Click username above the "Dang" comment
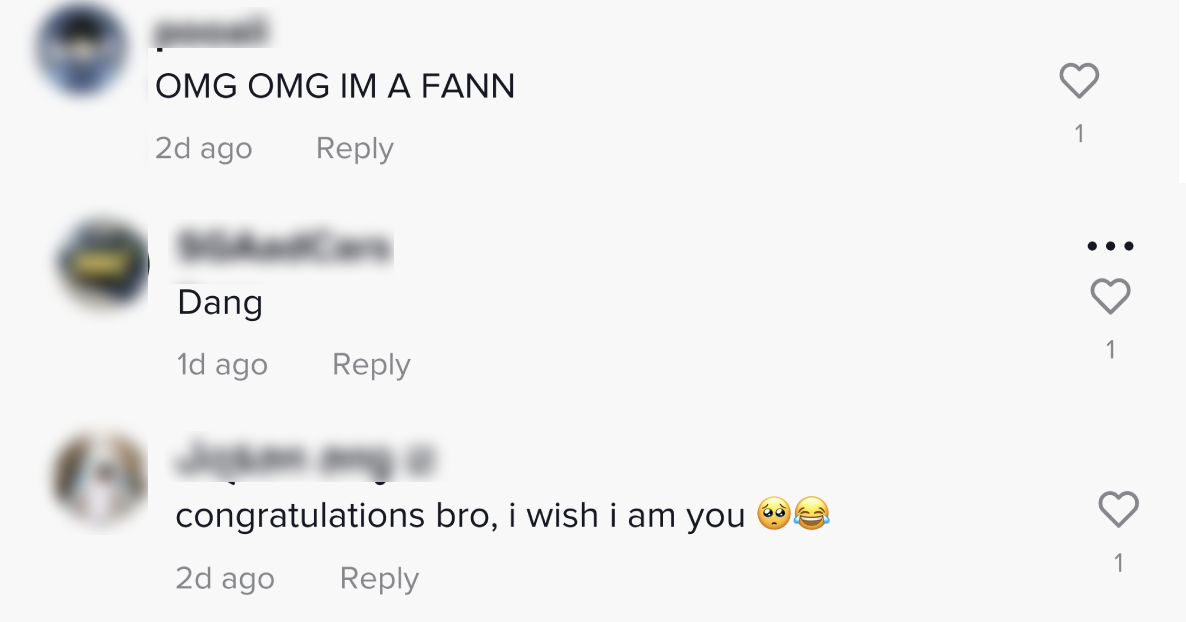This screenshot has width=1186, height=622. (284, 248)
